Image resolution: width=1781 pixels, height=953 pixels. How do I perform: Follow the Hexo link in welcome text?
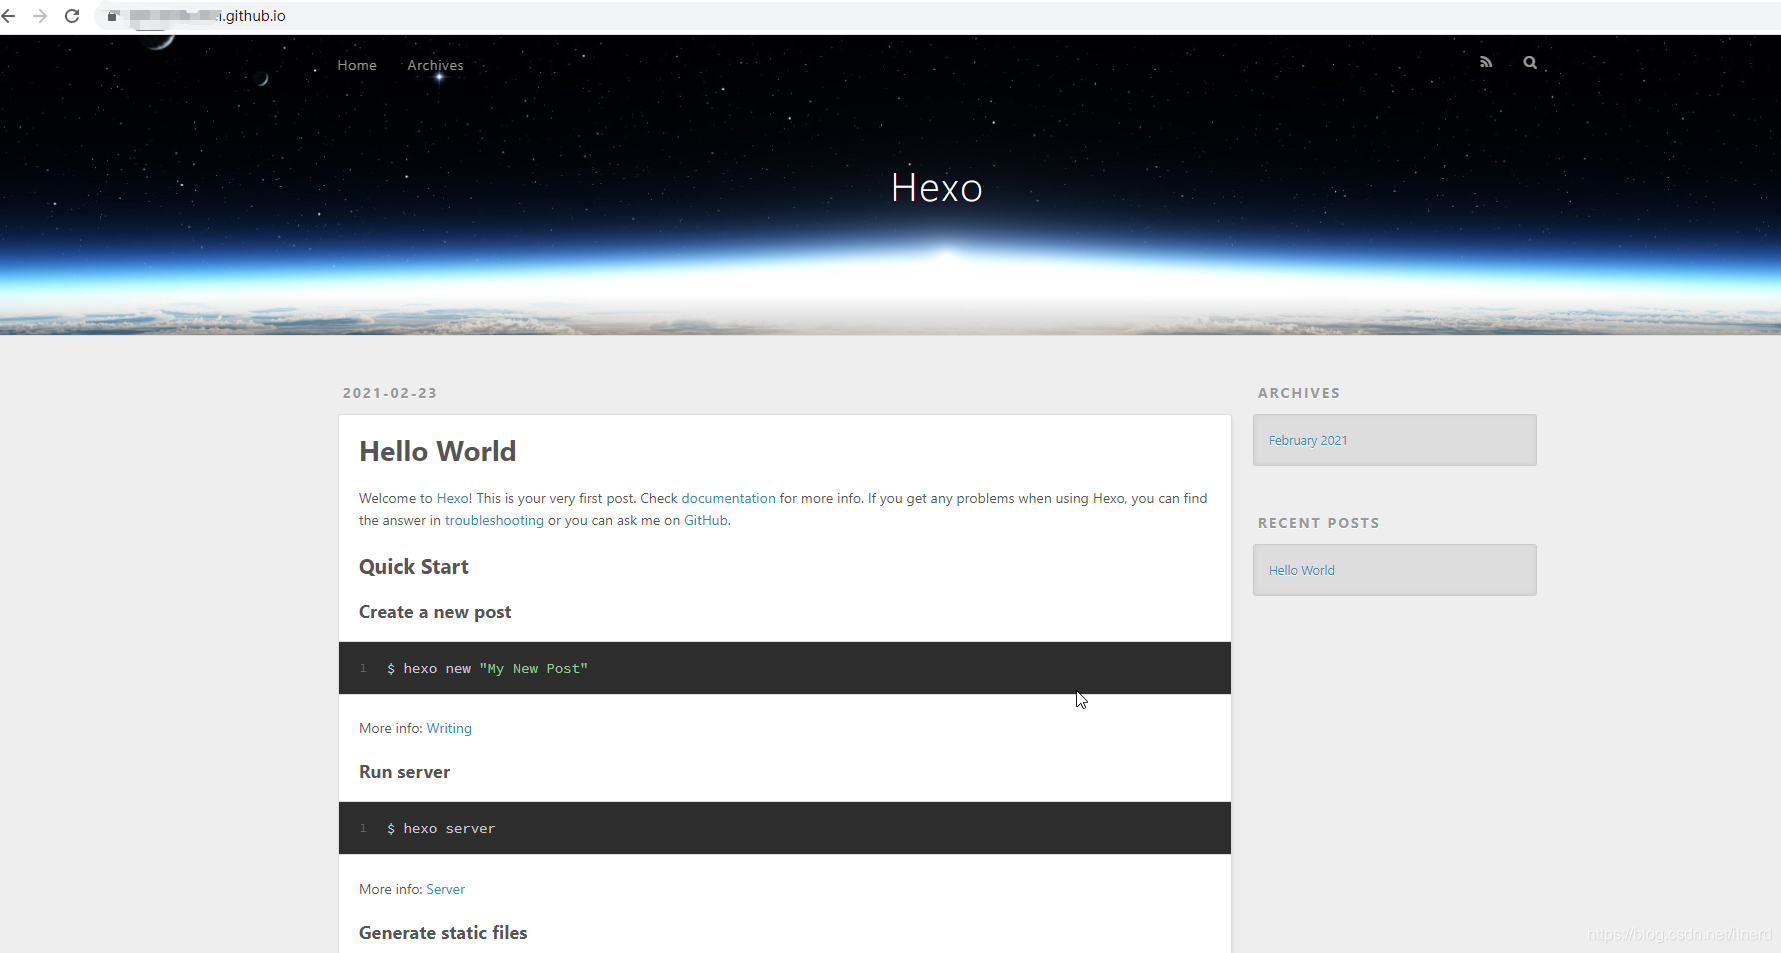point(452,498)
